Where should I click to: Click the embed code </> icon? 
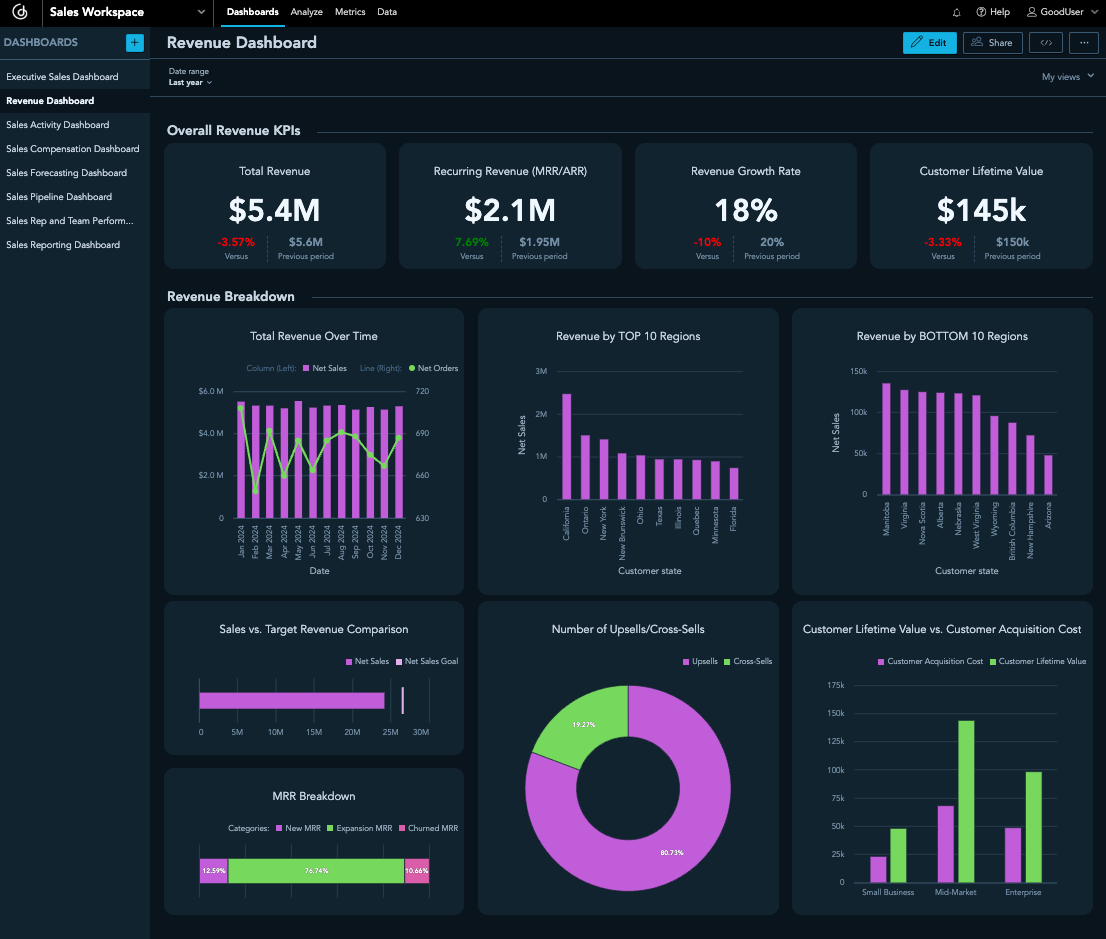coord(1046,42)
